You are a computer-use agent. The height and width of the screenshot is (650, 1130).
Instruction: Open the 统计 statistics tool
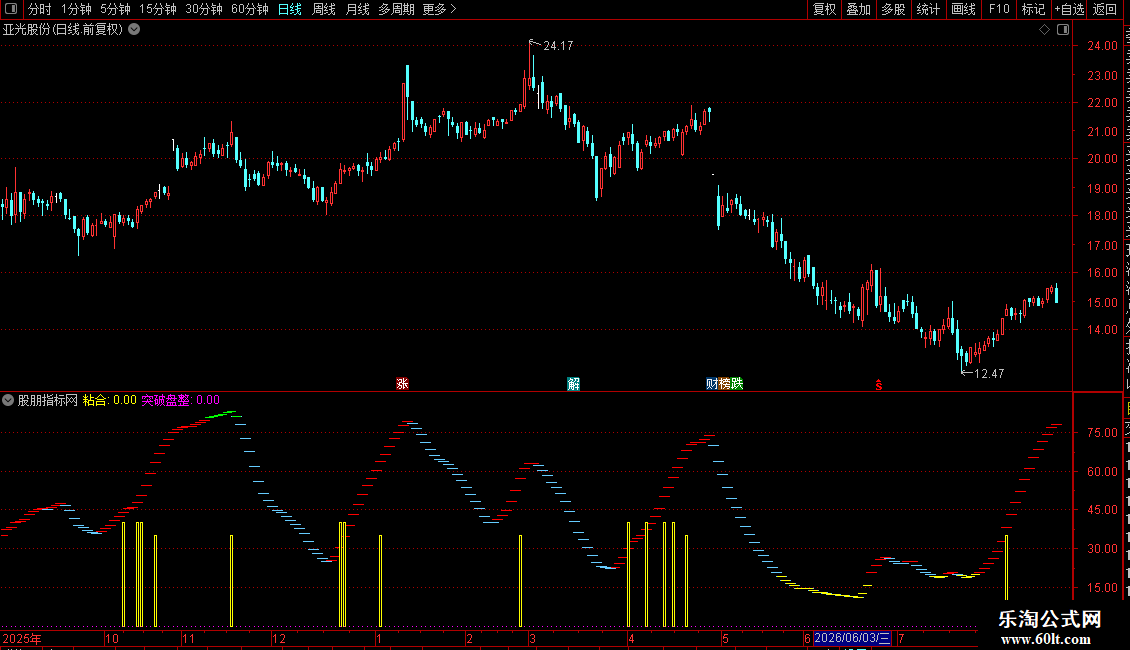927,9
